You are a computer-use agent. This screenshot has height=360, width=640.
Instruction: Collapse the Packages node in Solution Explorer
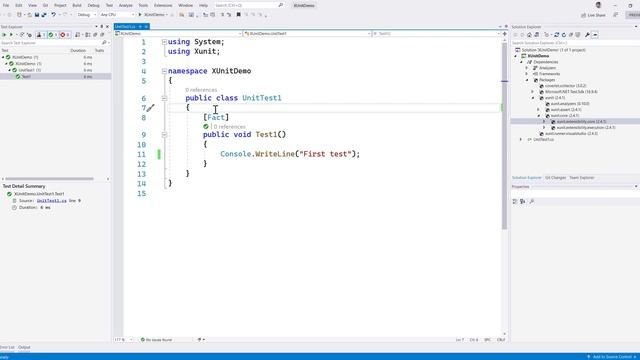527,80
